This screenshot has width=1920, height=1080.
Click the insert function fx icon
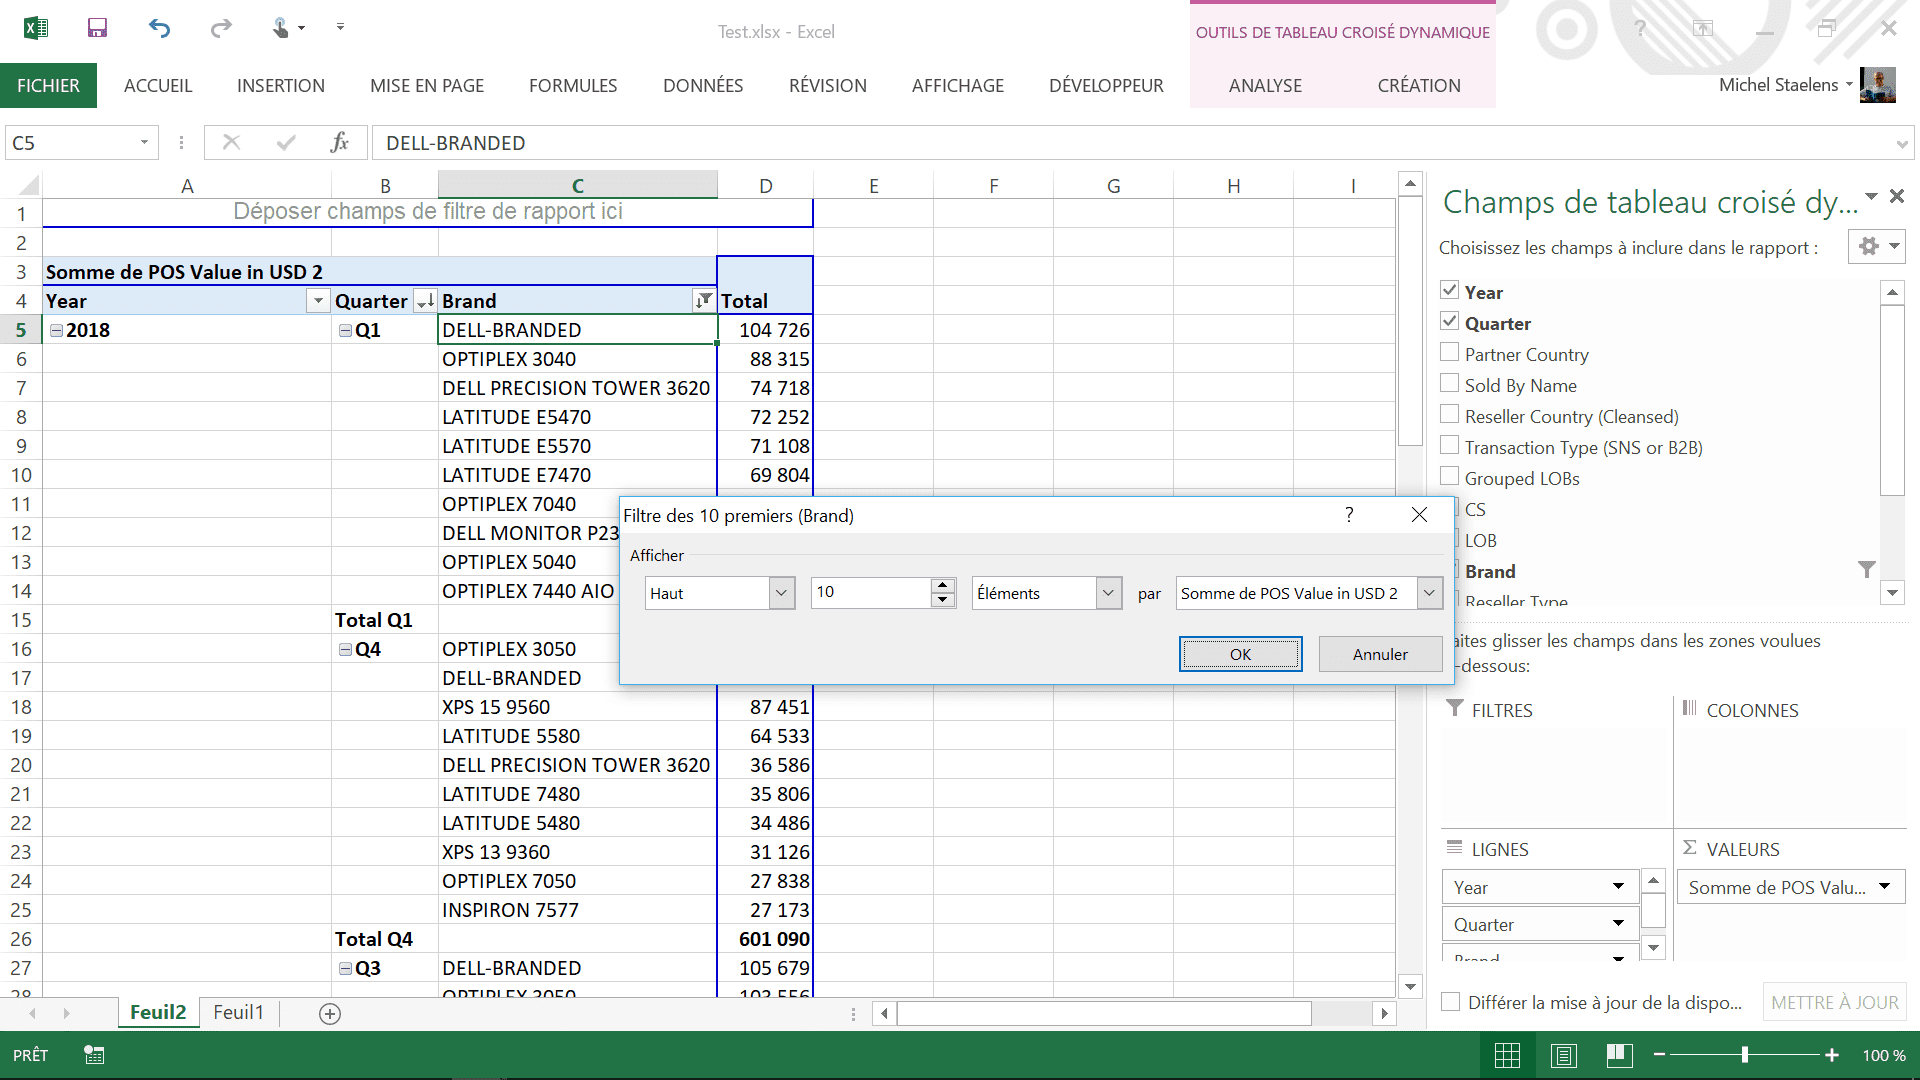point(339,143)
